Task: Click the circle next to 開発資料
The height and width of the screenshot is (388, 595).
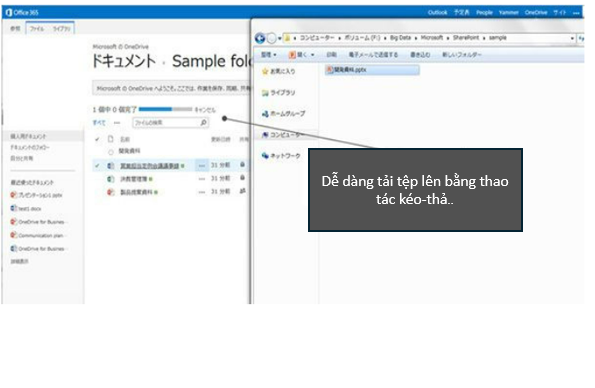Action: [x=111, y=152]
